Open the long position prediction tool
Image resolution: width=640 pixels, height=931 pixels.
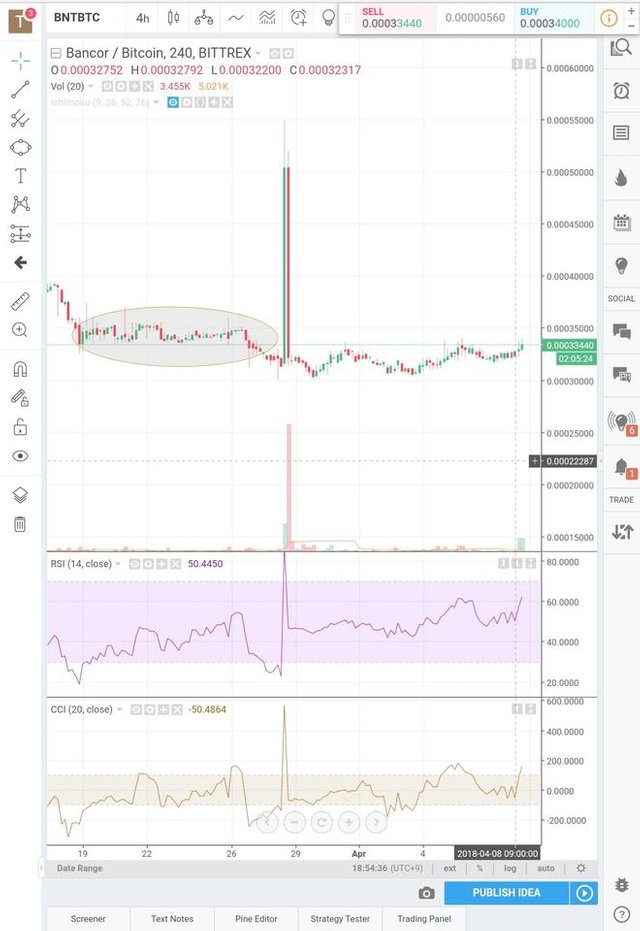point(20,234)
